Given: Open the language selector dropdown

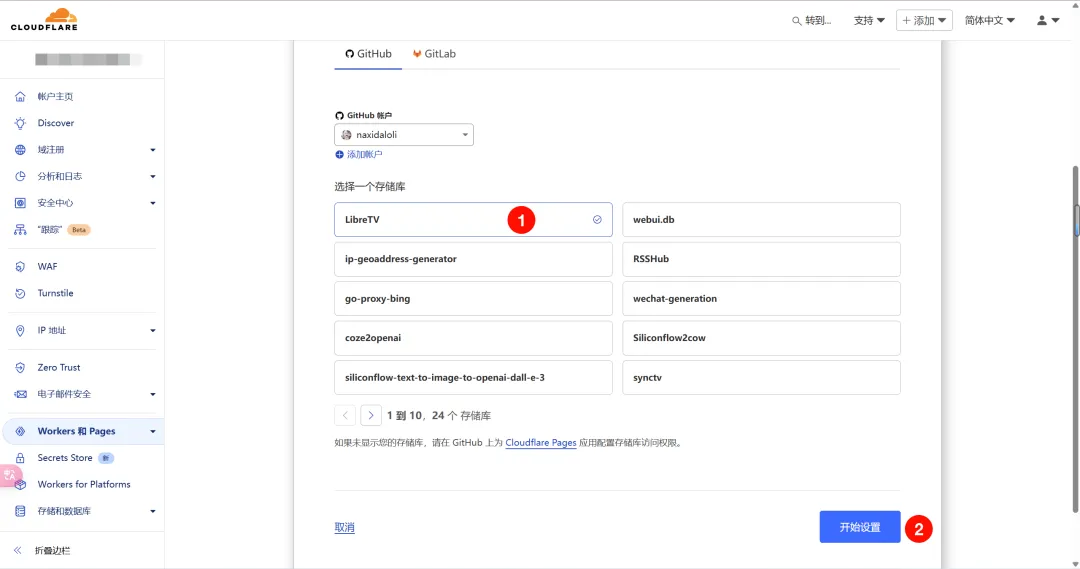Looking at the screenshot, I should (x=989, y=21).
